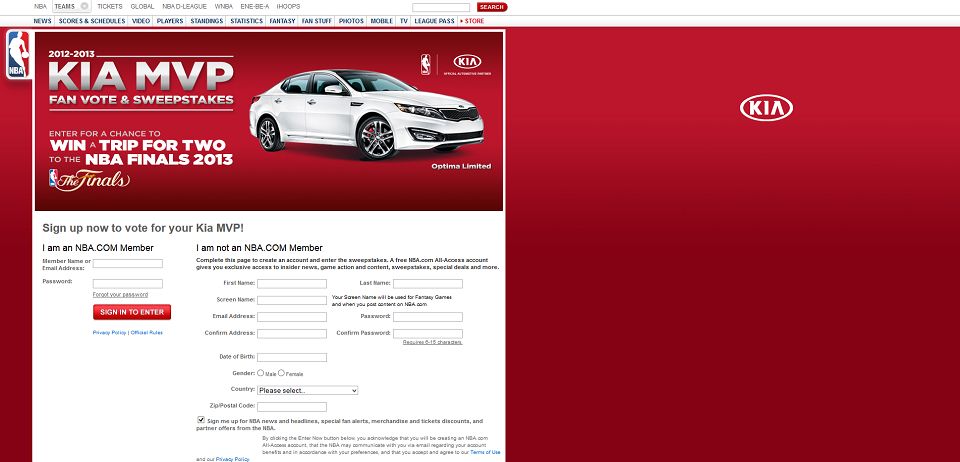Open the STATISTICS tab
The height and width of the screenshot is (462, 960).
246,21
